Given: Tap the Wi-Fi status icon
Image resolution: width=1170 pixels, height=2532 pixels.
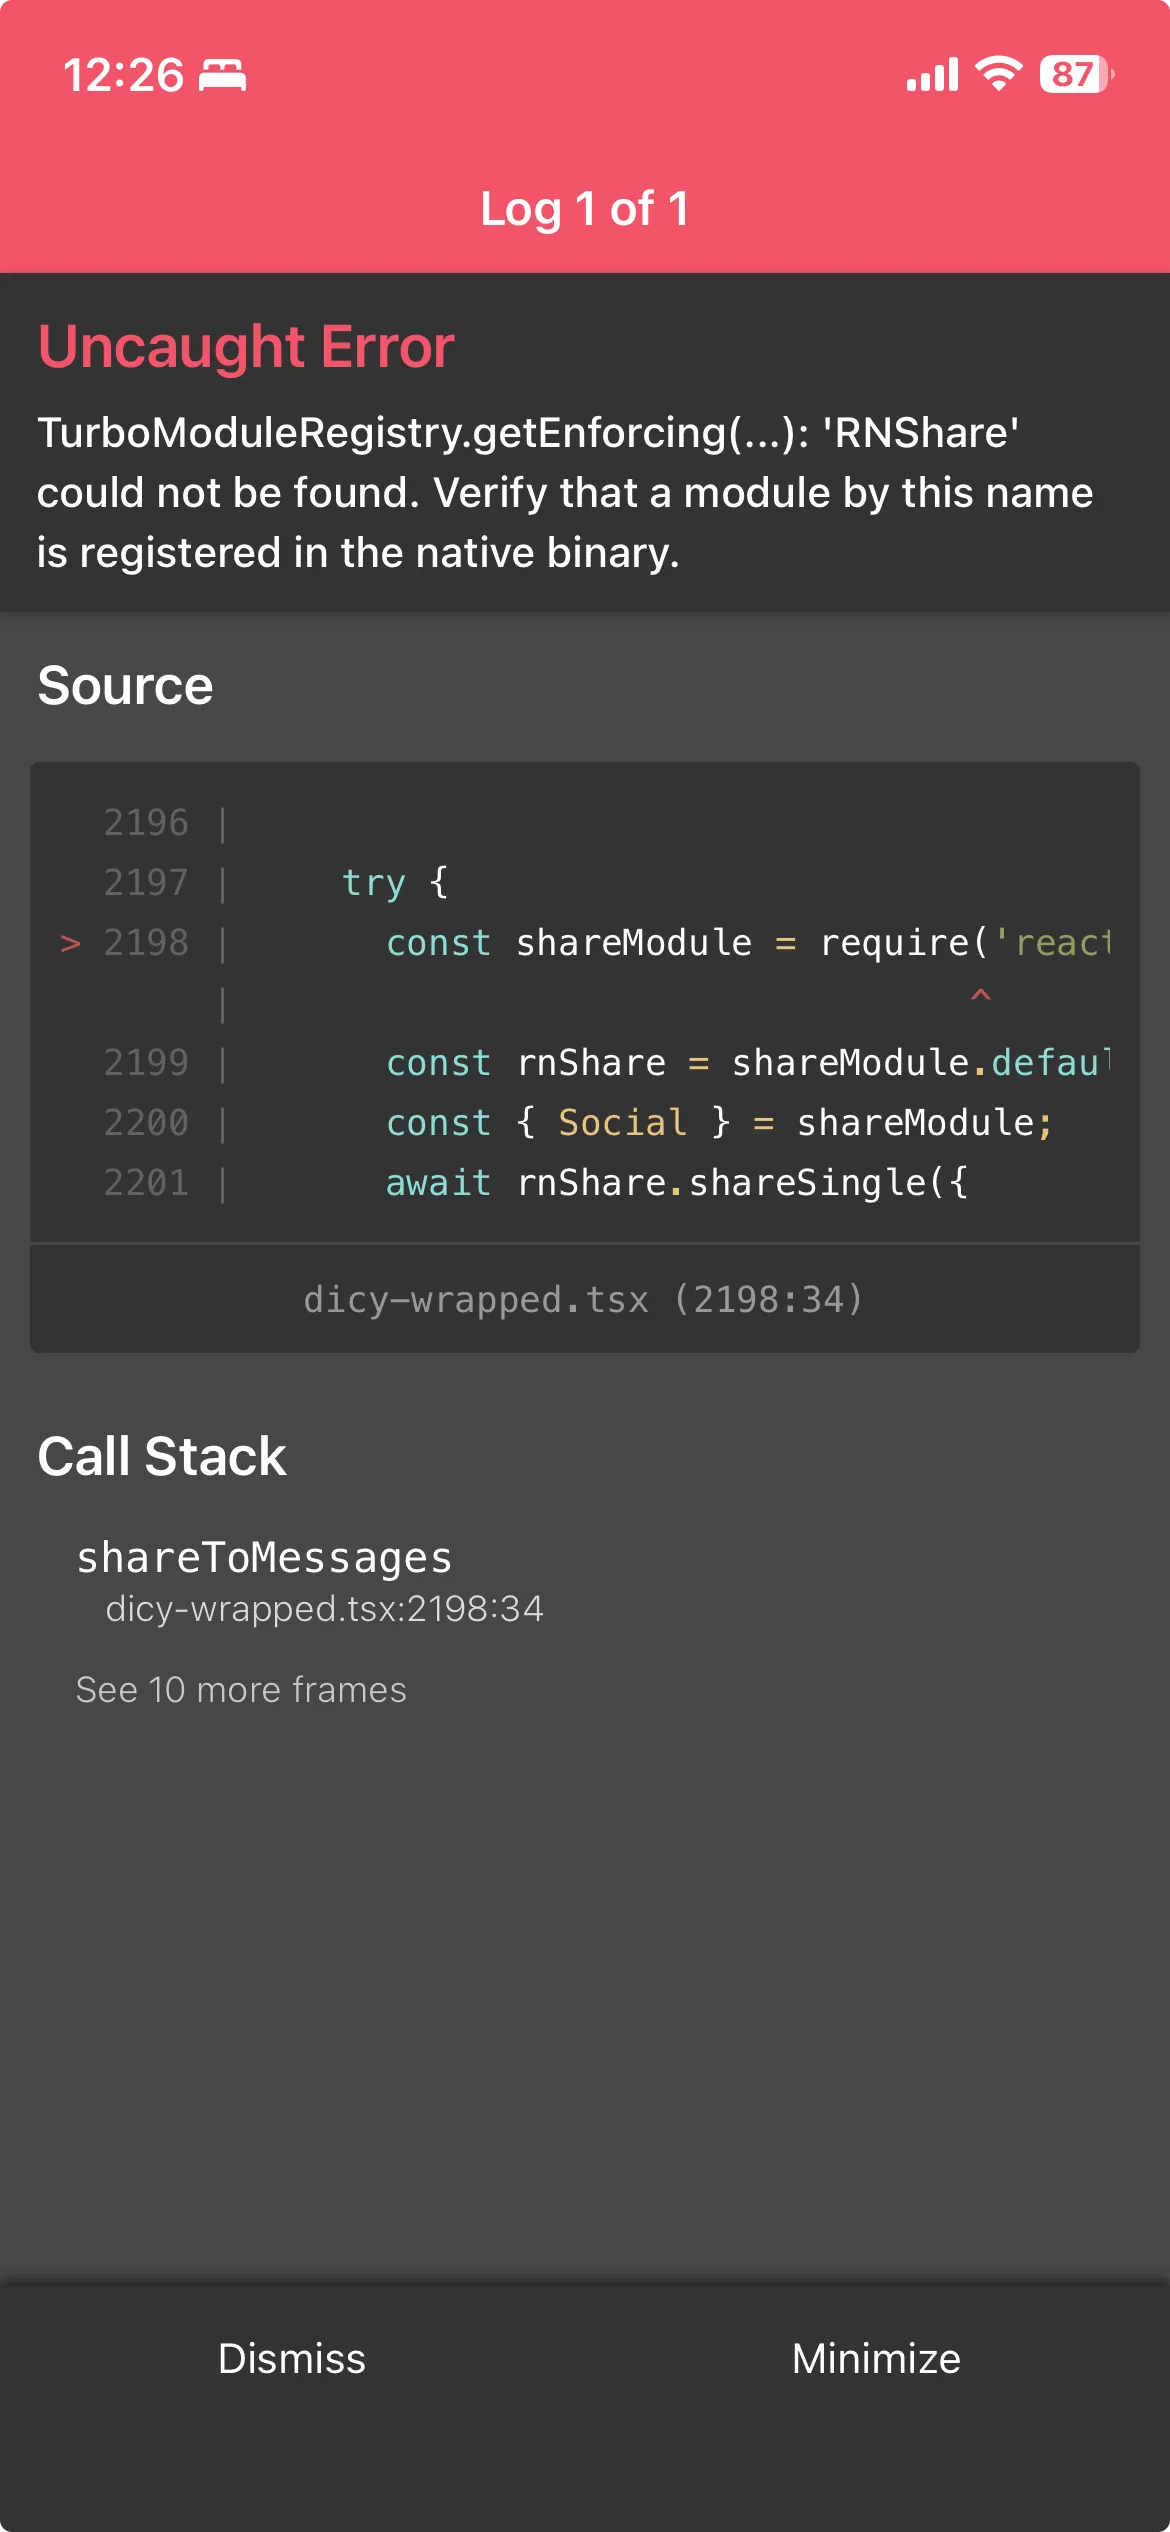Looking at the screenshot, I should click(x=998, y=74).
